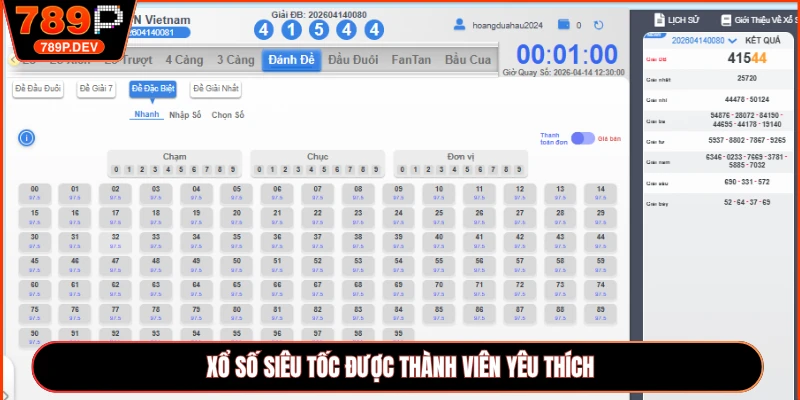Image resolution: width=800 pixels, height=400 pixels.
Task: Choose the Chọn Số input mode
Action: click(228, 115)
